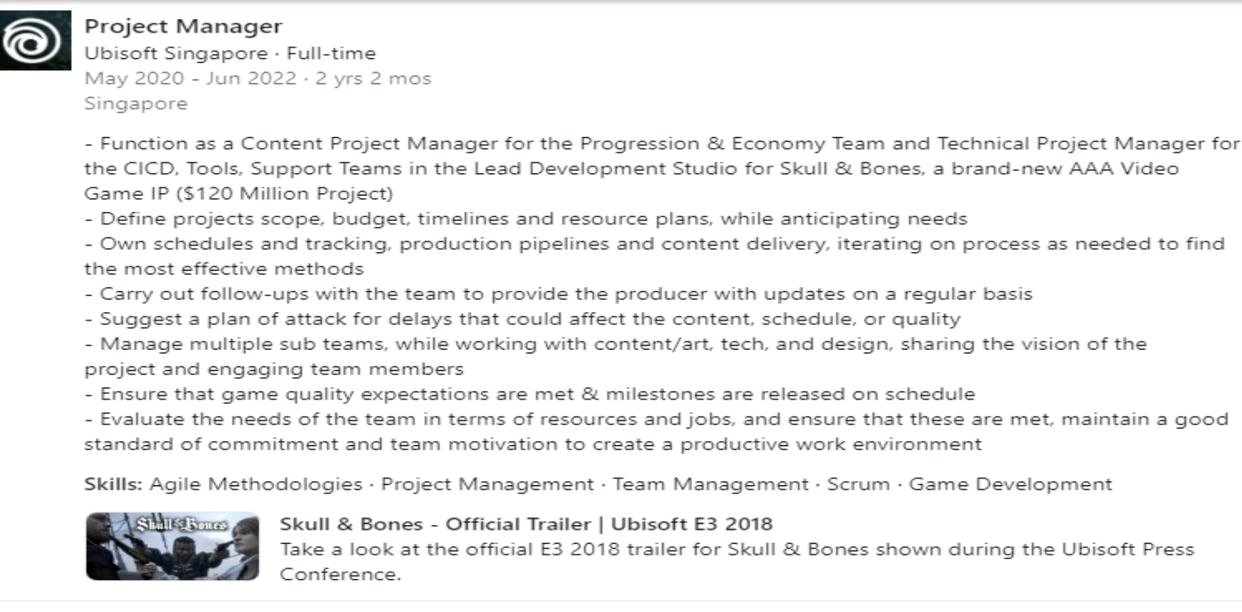1242x612 pixels.
Task: Click the bullet suggesting a plan of attack
Action: (x=522, y=319)
